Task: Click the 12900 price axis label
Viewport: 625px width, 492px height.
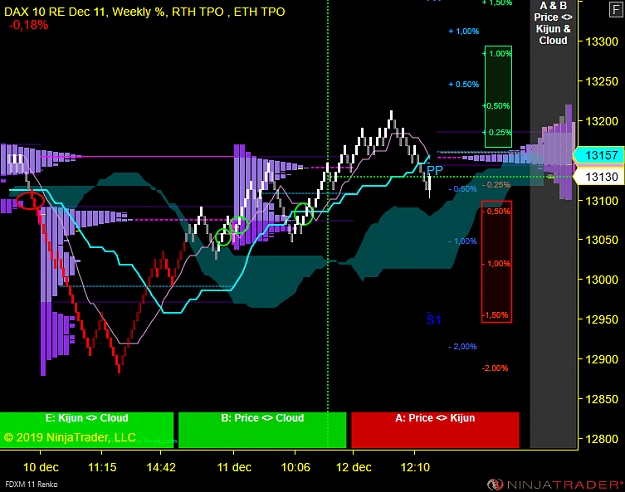Action: coord(601,359)
